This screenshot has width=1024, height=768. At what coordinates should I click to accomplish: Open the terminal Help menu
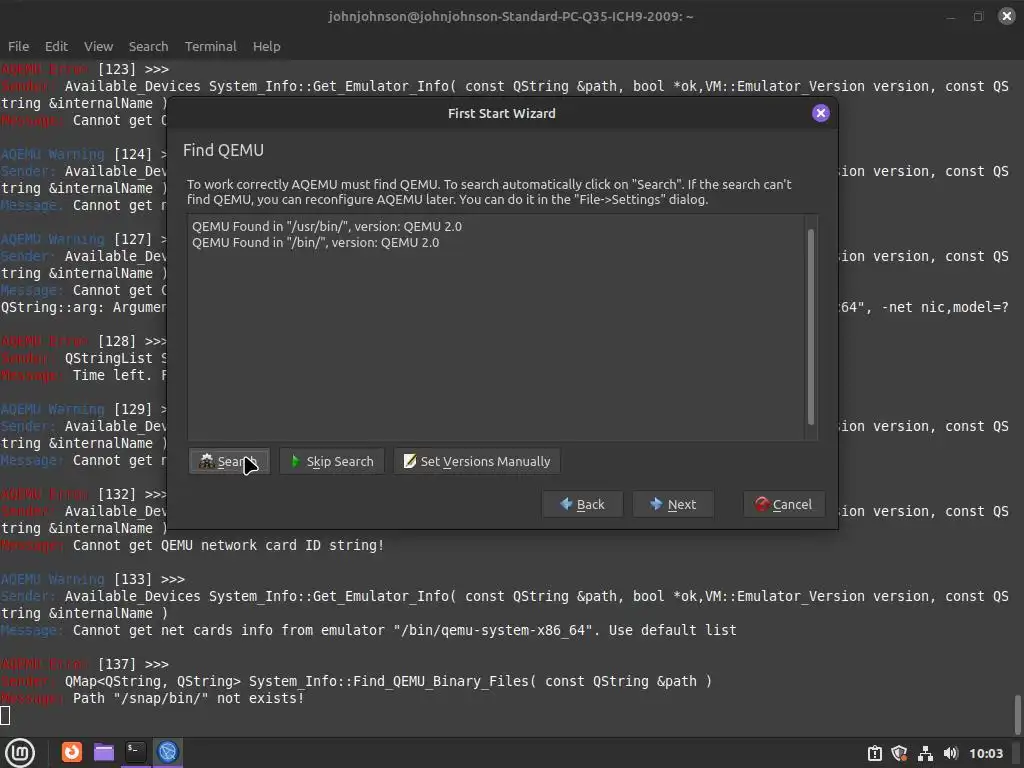pyautogui.click(x=266, y=46)
